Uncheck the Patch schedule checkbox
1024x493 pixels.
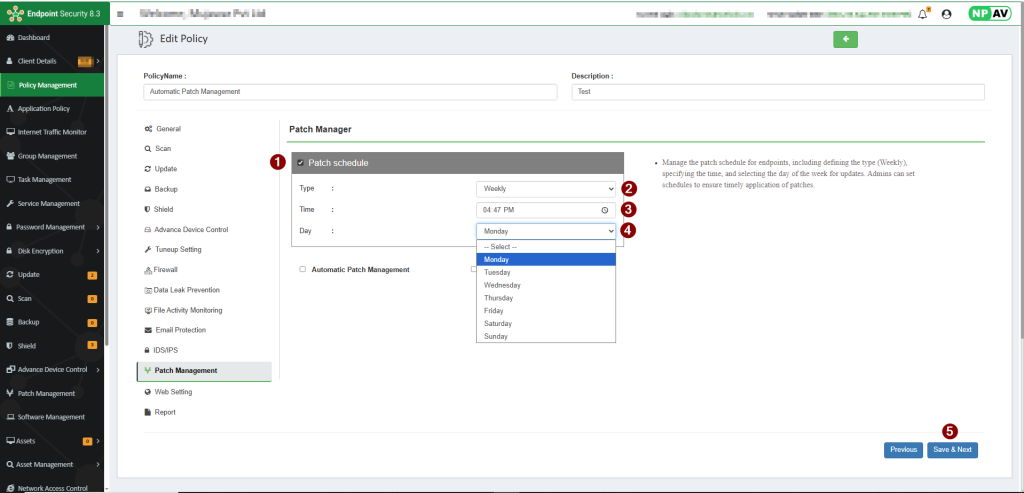point(301,163)
